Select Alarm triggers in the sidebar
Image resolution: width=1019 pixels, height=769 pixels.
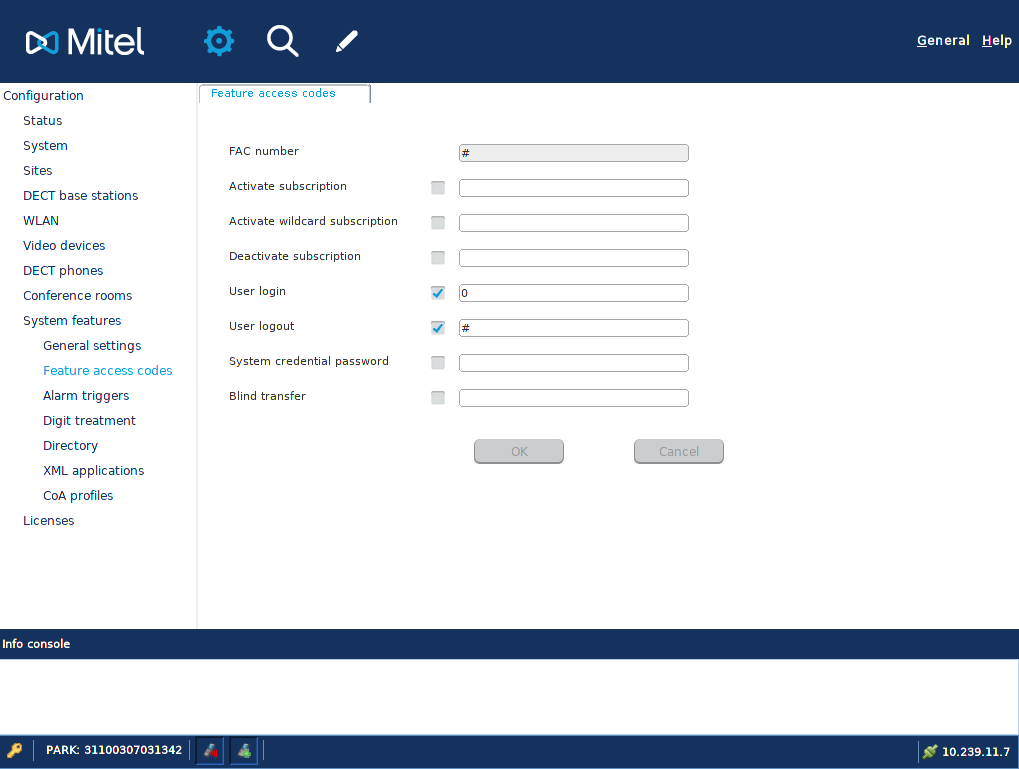86,396
